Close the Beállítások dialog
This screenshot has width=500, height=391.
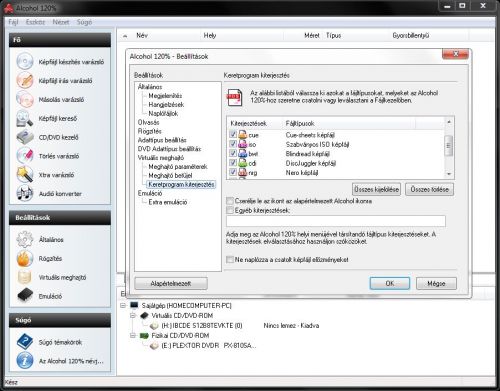[455, 54]
